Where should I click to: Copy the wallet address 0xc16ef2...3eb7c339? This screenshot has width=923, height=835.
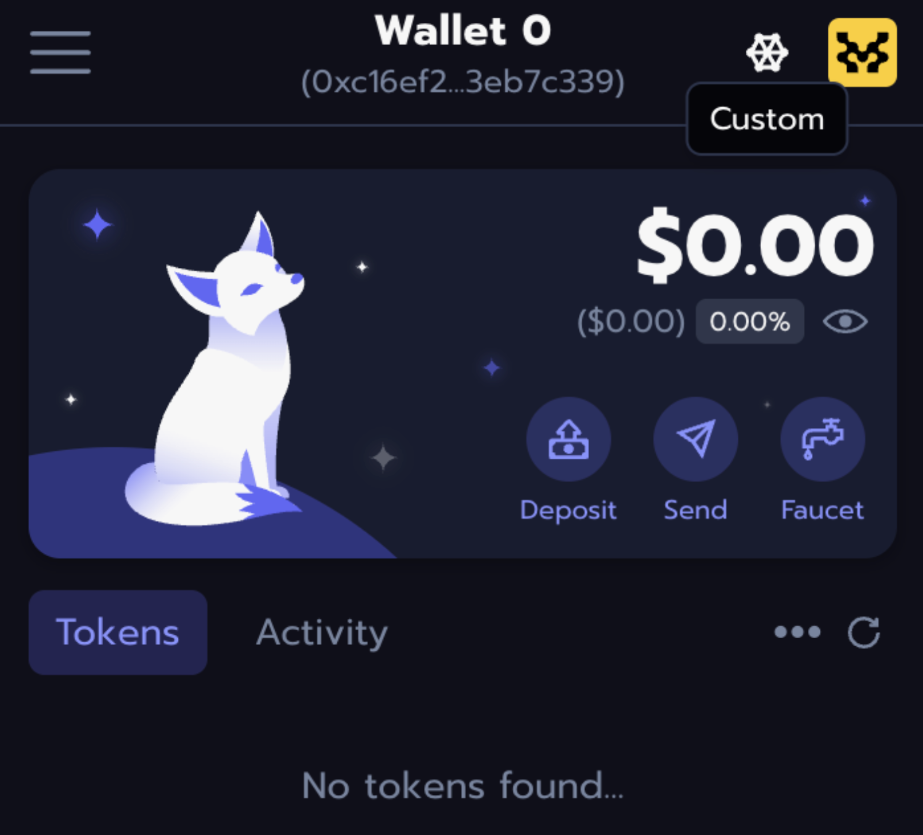click(x=463, y=82)
